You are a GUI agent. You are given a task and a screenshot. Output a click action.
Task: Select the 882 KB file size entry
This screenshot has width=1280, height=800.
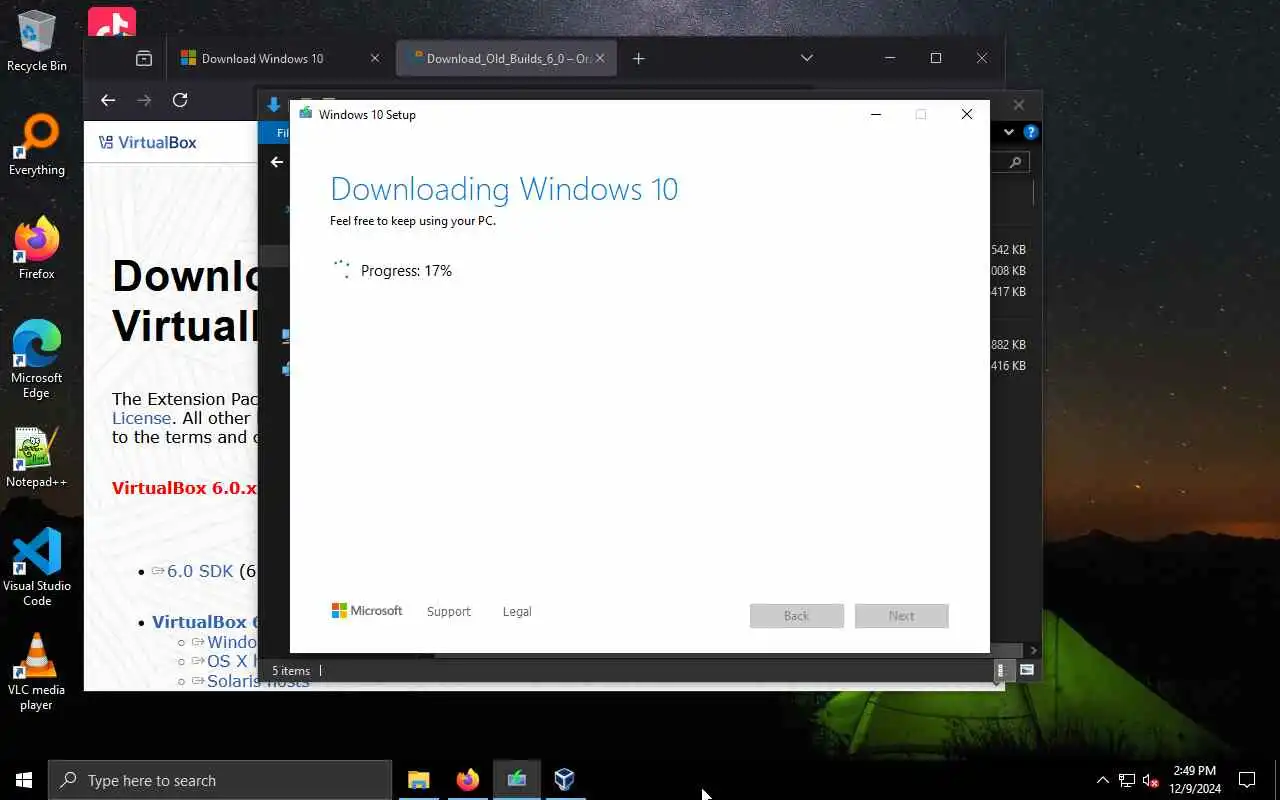1008,345
